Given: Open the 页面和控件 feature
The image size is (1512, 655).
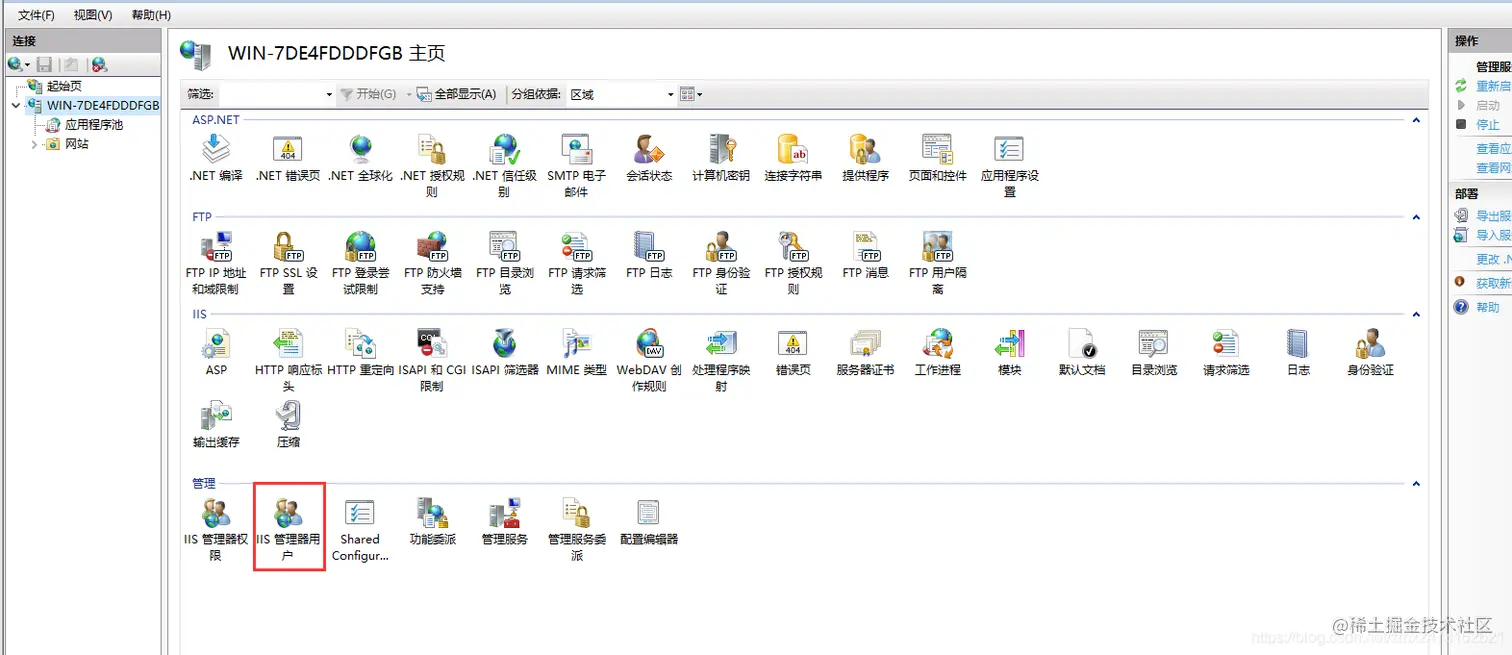Looking at the screenshot, I should coord(937,158).
